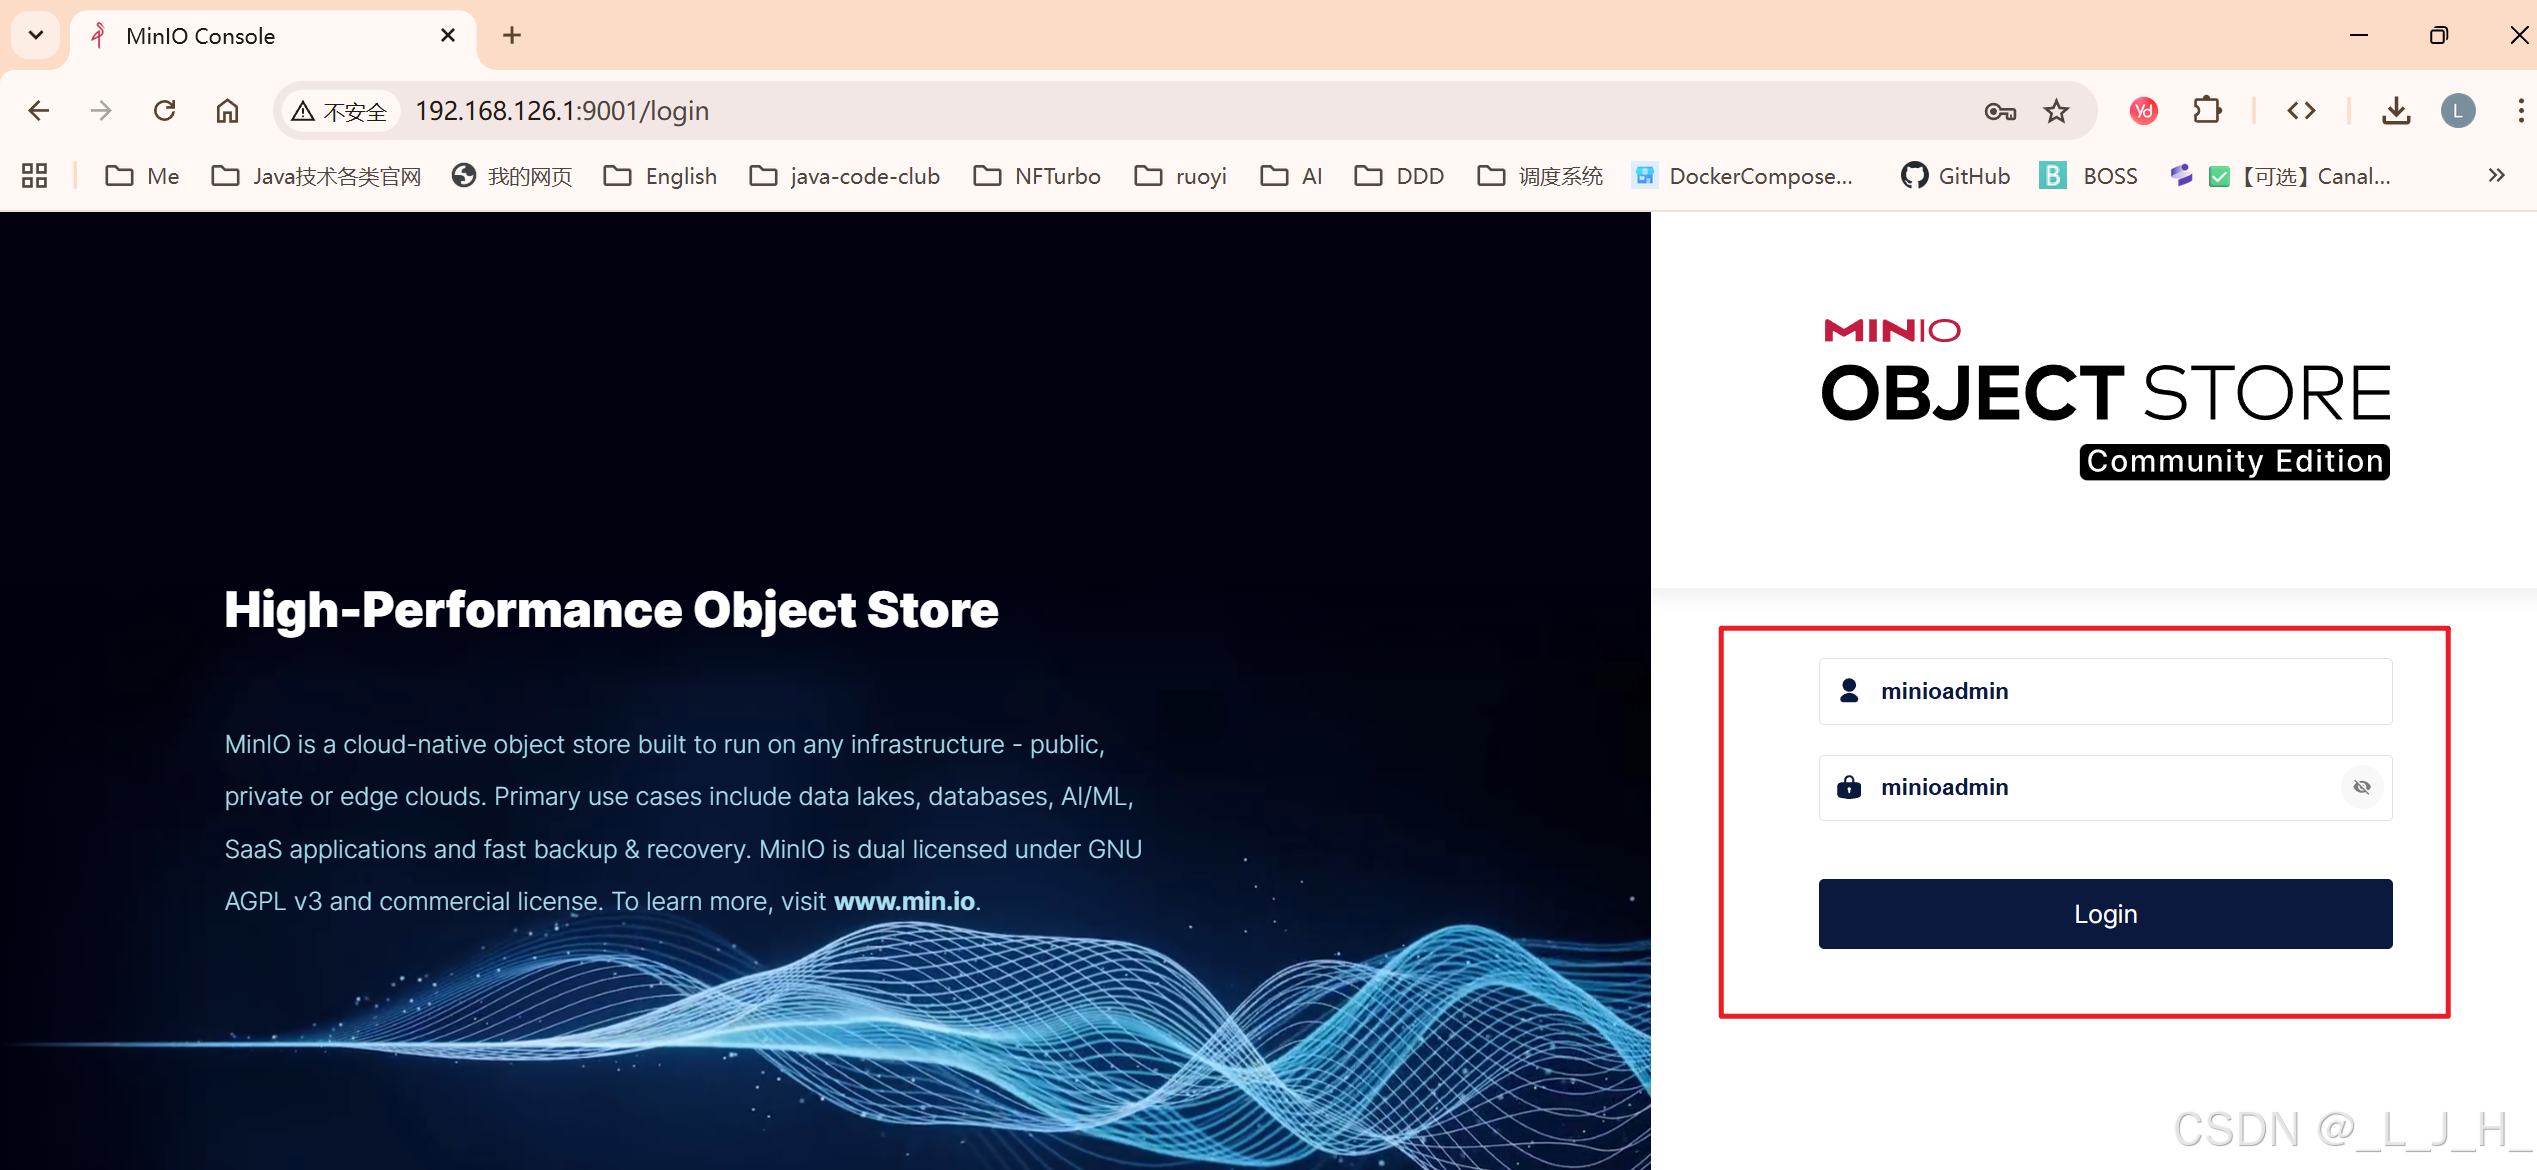Open the developer code brackets icon
2537x1170 pixels.
[2301, 111]
